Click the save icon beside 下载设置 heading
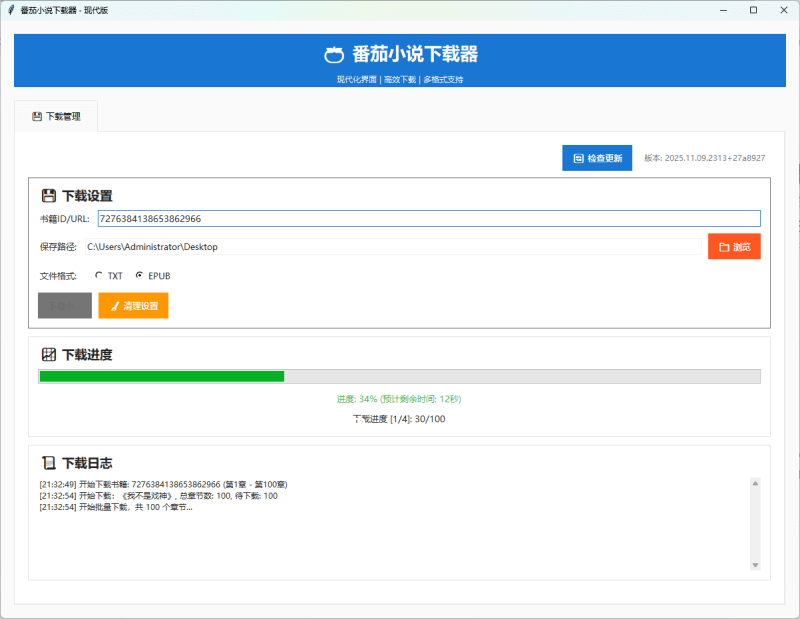Viewport: 800px width, 619px height. click(x=47, y=193)
